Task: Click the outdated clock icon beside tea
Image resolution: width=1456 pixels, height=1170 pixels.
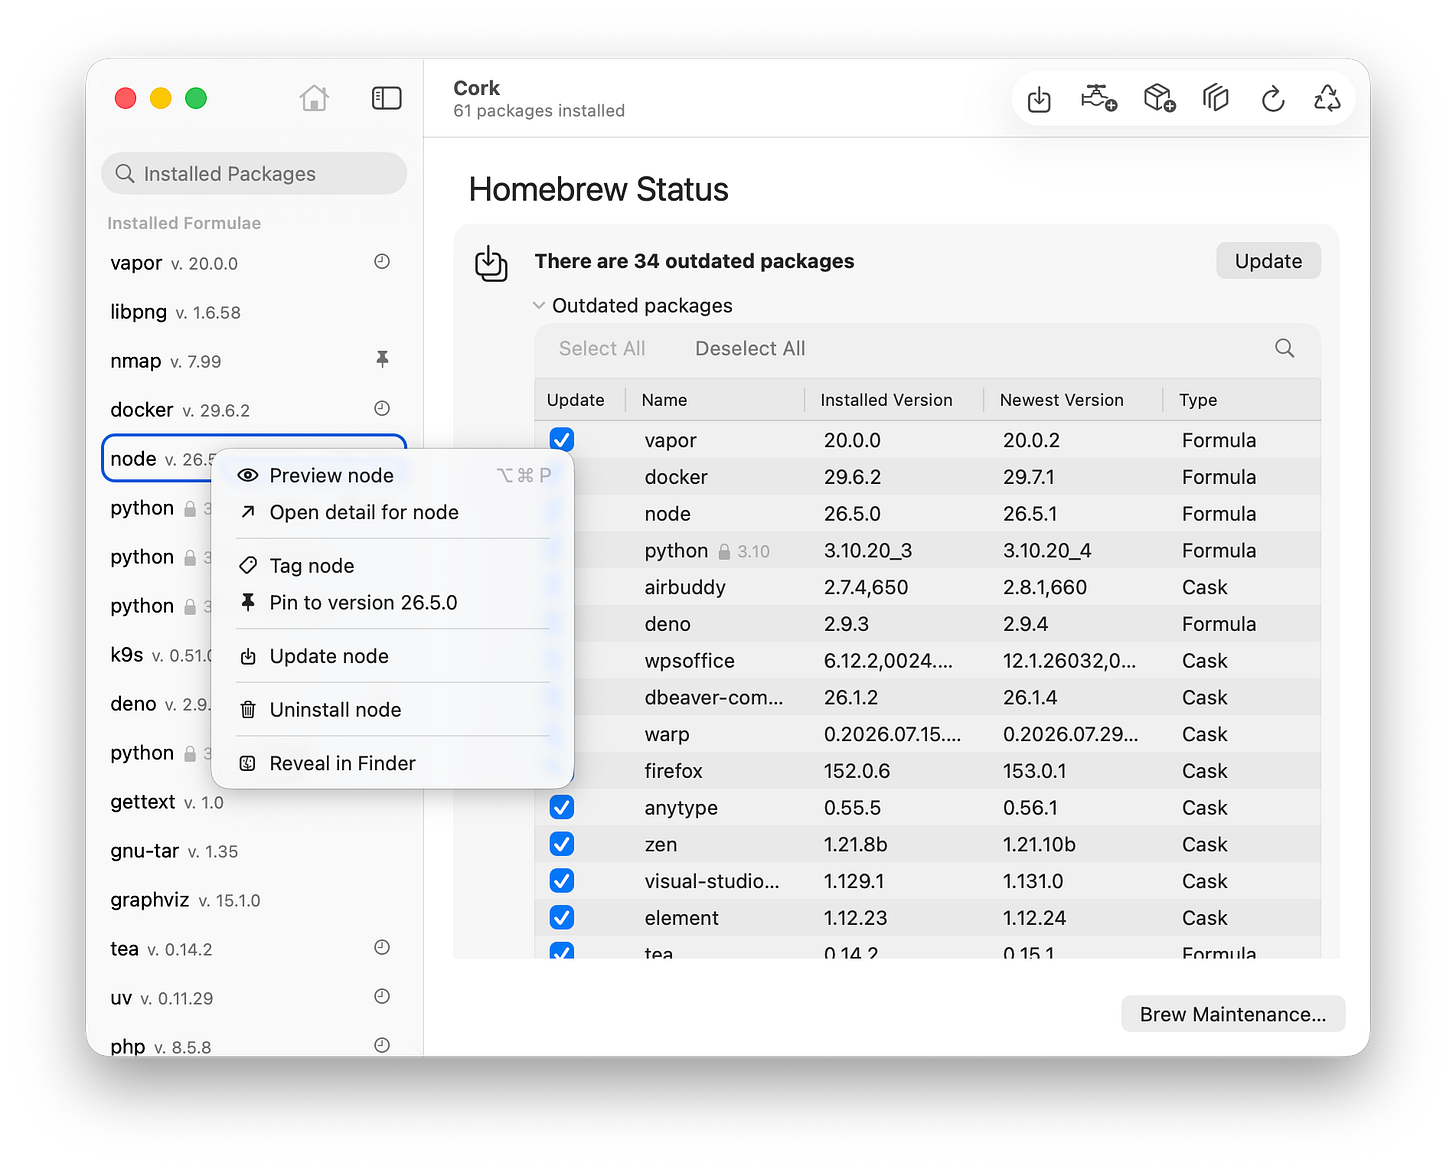Action: pyautogui.click(x=382, y=948)
